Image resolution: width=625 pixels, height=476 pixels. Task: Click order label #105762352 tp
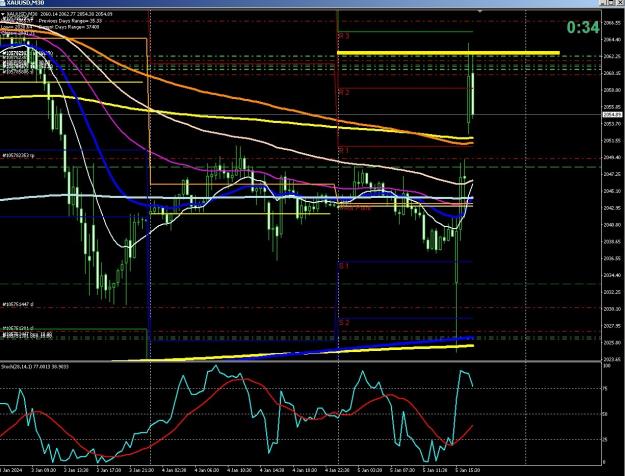click(x=18, y=155)
